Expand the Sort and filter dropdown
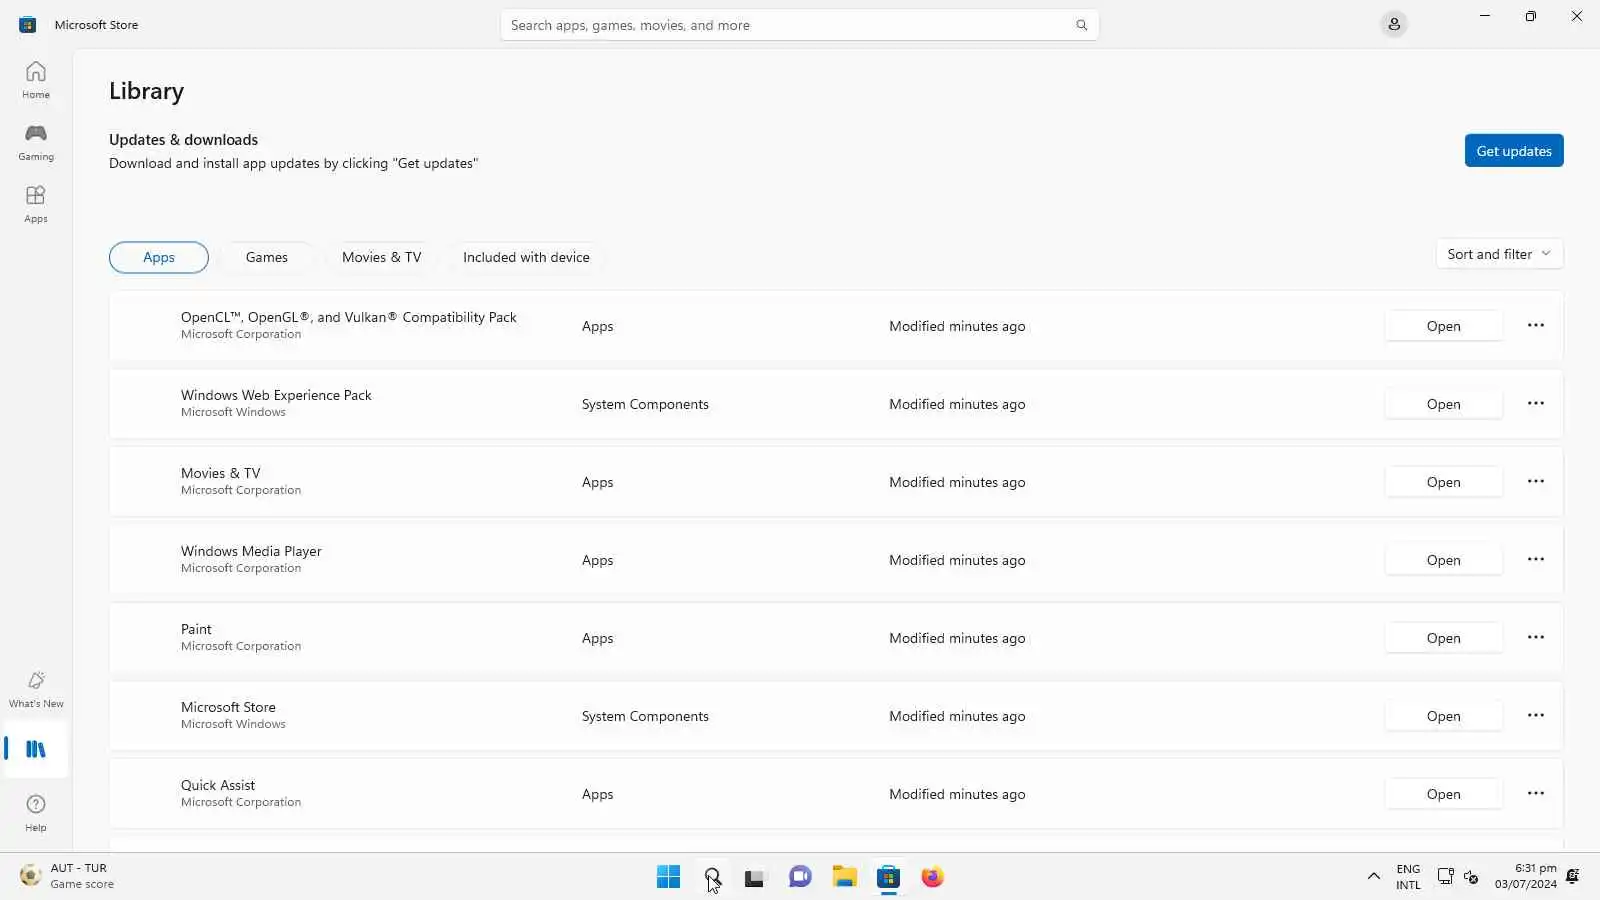This screenshot has width=1600, height=900. pos(1499,254)
